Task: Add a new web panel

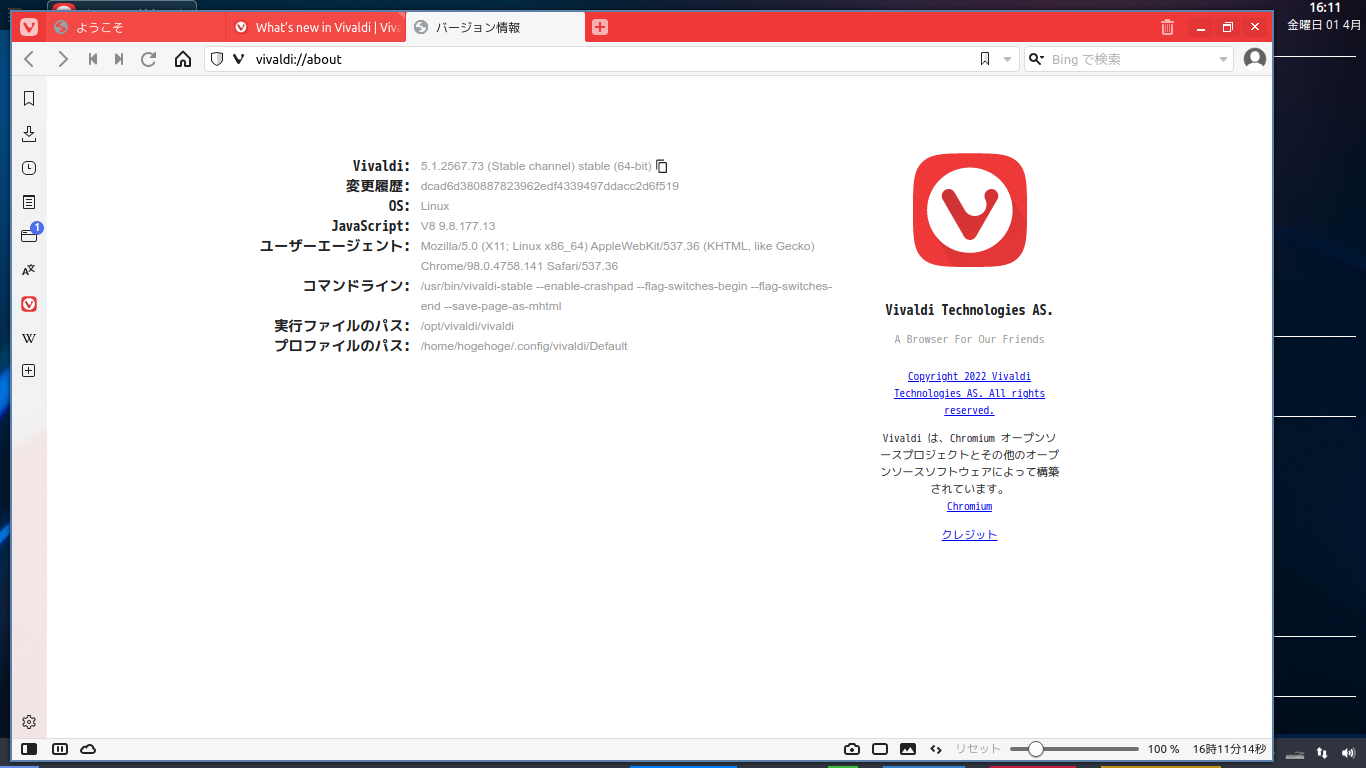Action: pos(29,371)
